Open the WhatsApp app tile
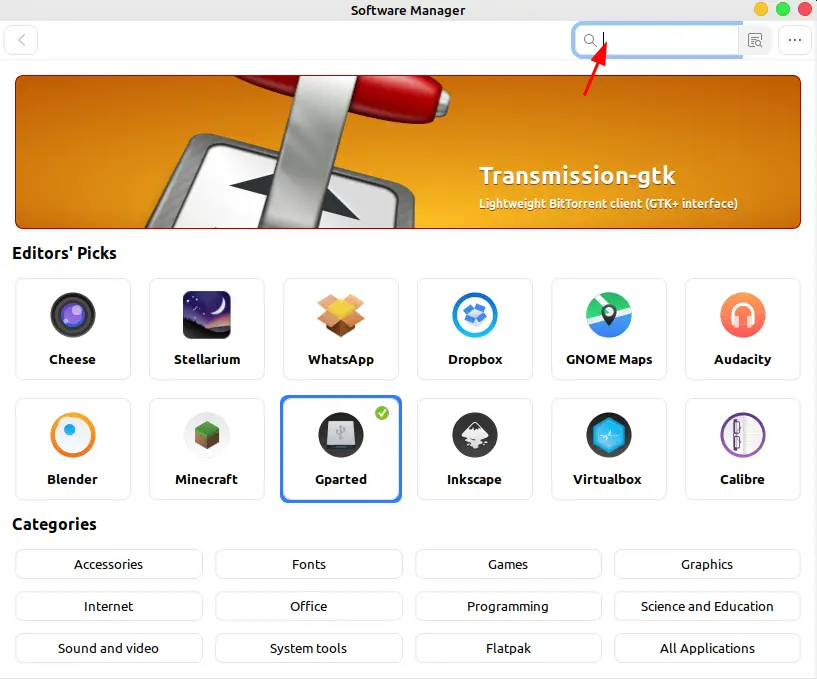The height and width of the screenshot is (679, 817). click(341, 329)
